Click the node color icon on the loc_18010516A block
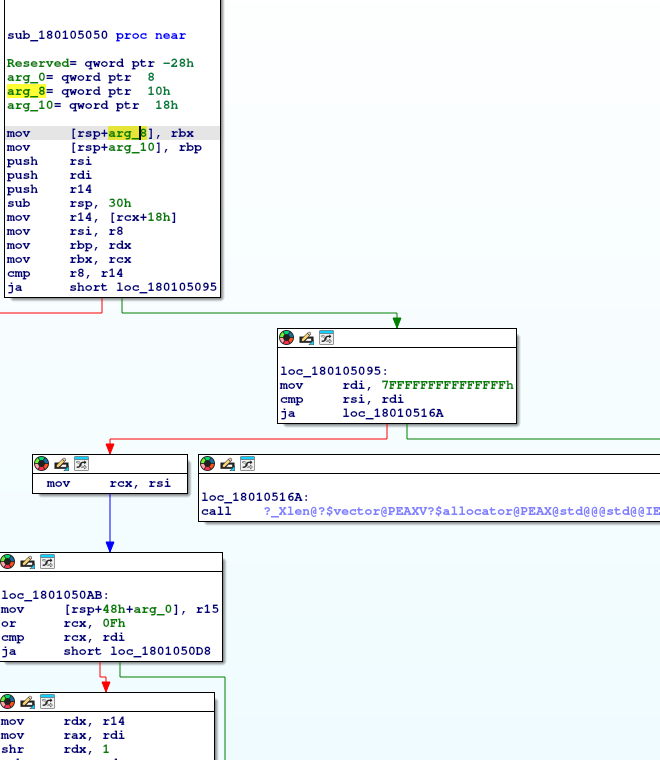Image resolution: width=660 pixels, height=760 pixels. [208, 464]
